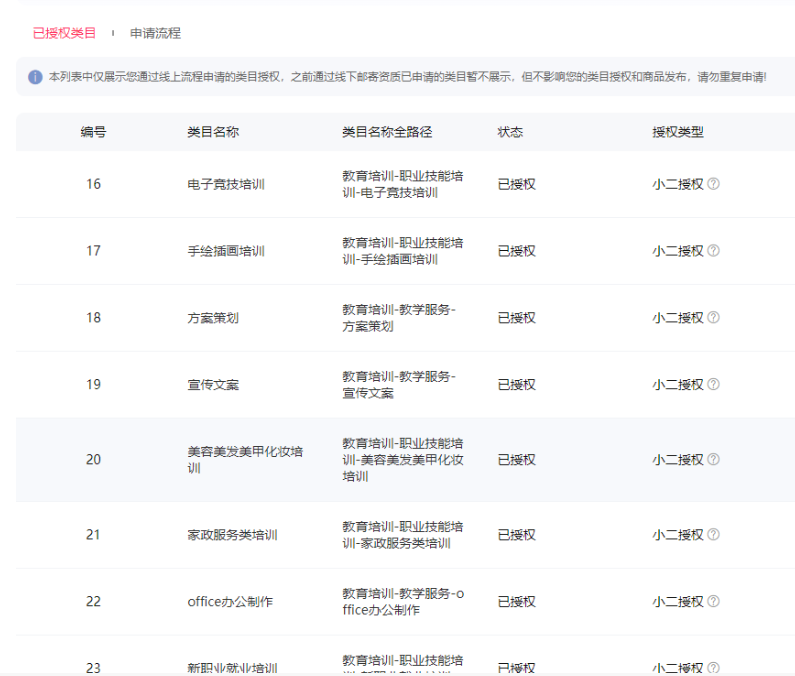Viewport: 795px width, 676px height.
Task: Click help icon in 美容美发美甲化妆培训 row
Action: 713,460
